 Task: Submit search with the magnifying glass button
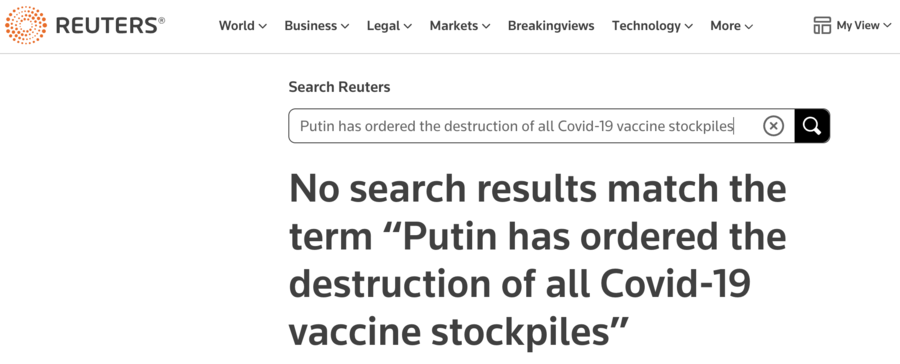(812, 126)
